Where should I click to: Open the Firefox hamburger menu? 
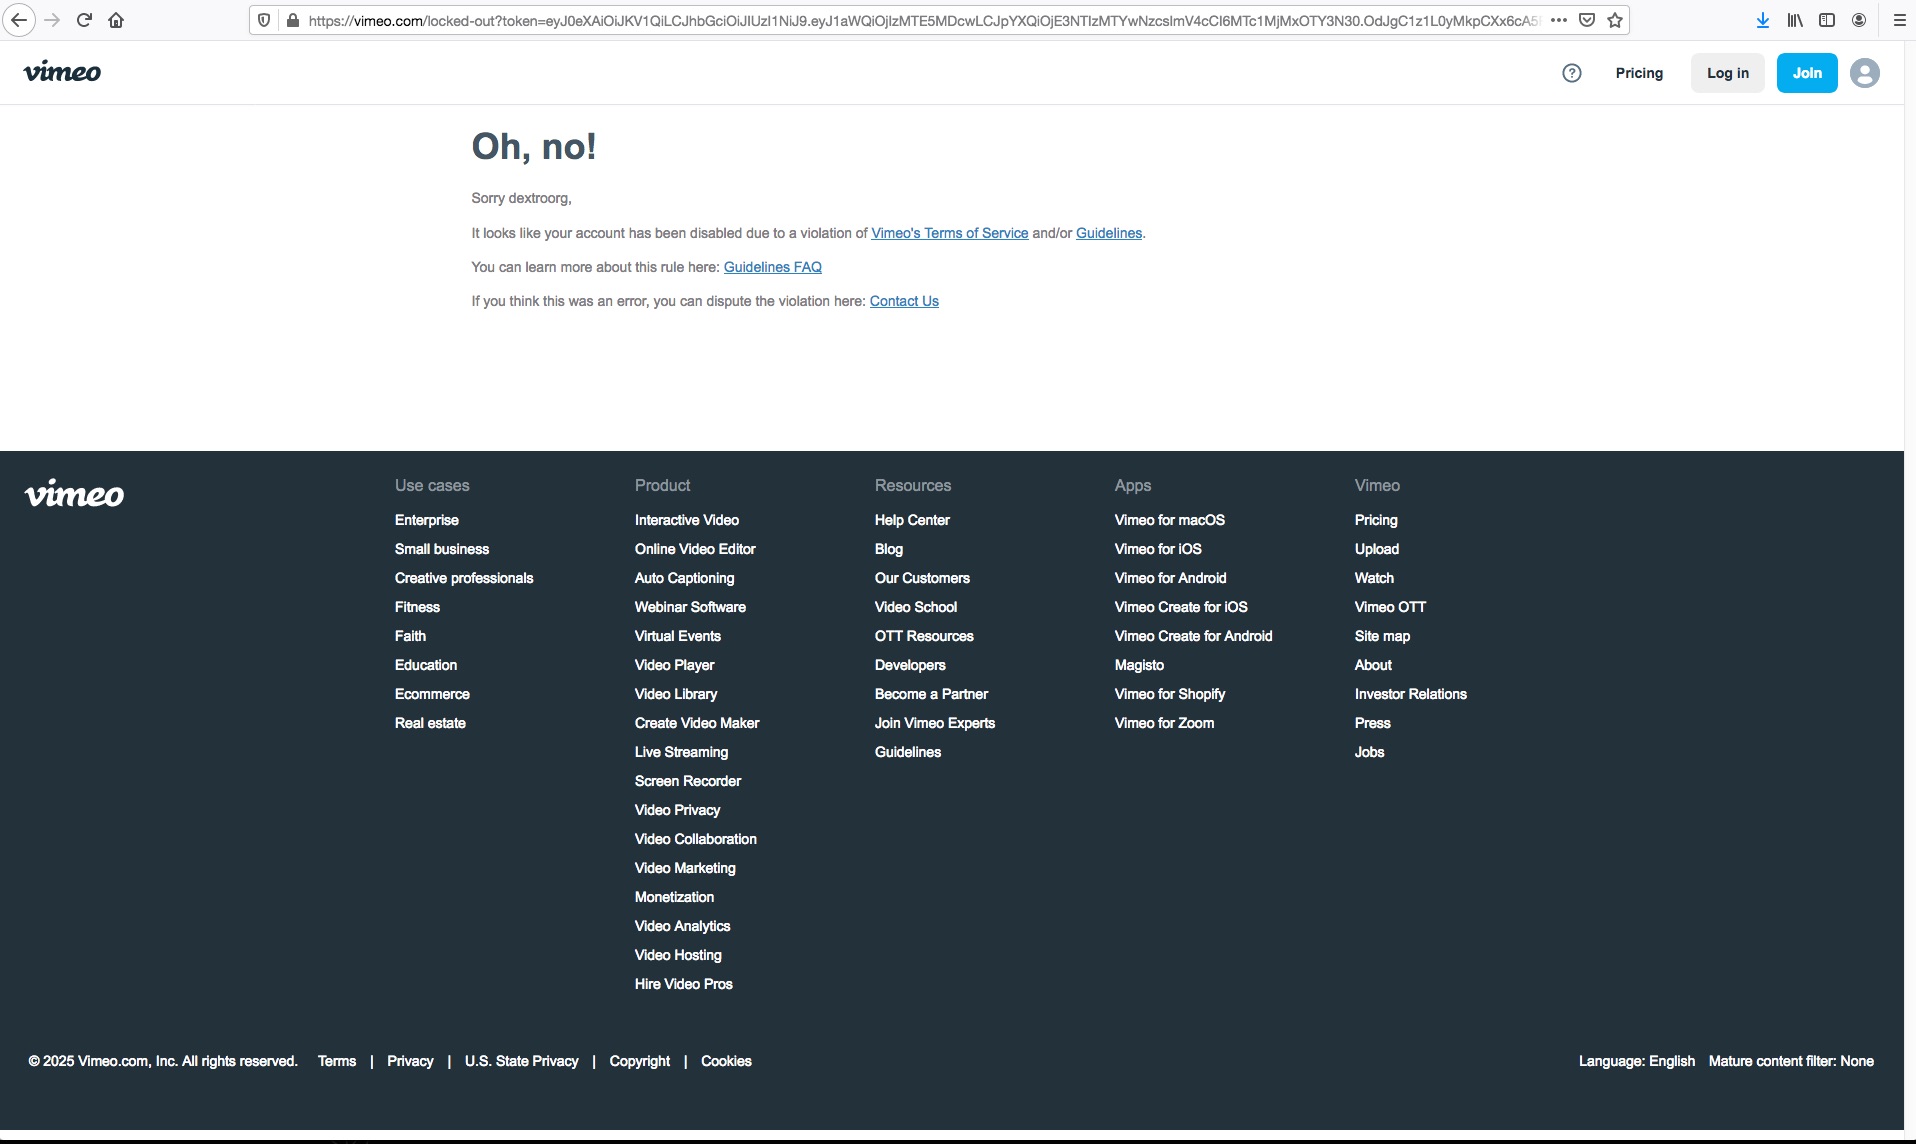pos(1899,20)
